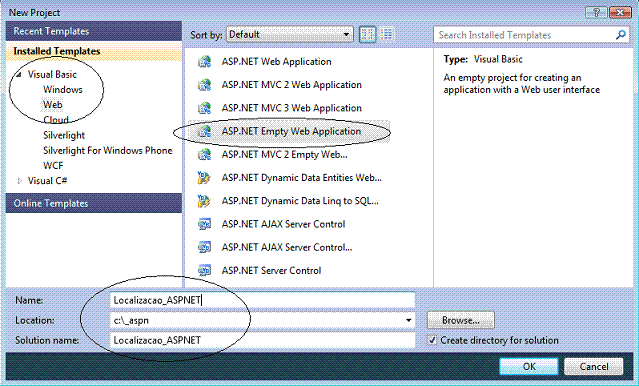Toggle Create directory for solution checkbox

click(x=432, y=340)
